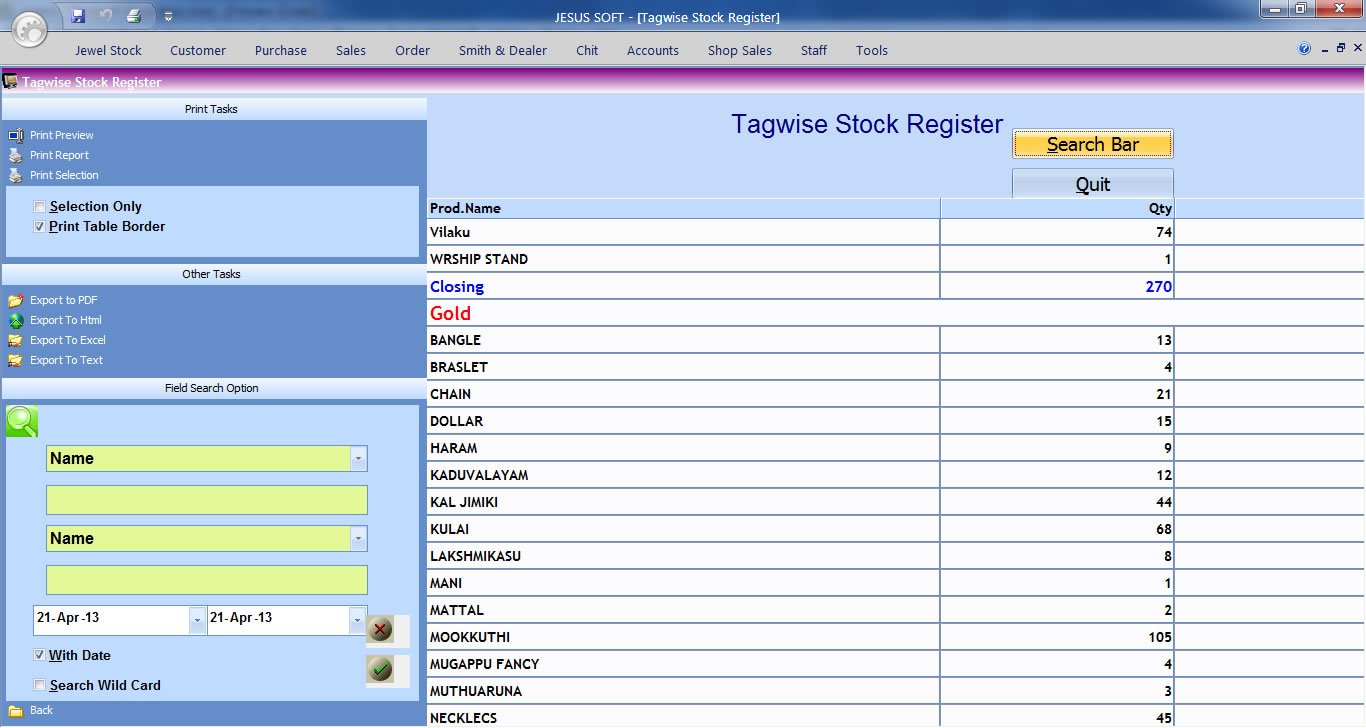
Task: Click the printer icon in quick access toolbar
Action: click(134, 16)
